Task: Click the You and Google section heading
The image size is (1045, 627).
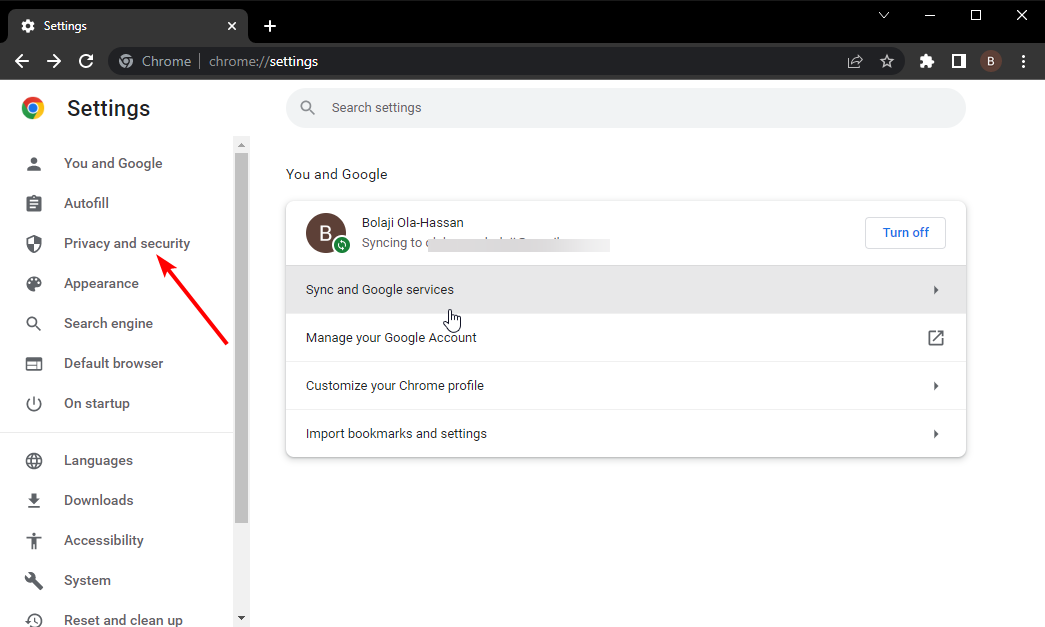Action: coord(337,174)
